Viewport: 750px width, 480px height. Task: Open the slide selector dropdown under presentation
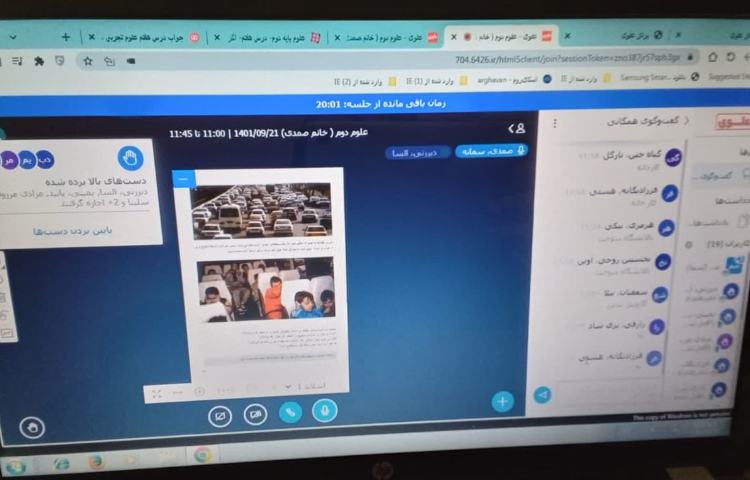coord(306,386)
